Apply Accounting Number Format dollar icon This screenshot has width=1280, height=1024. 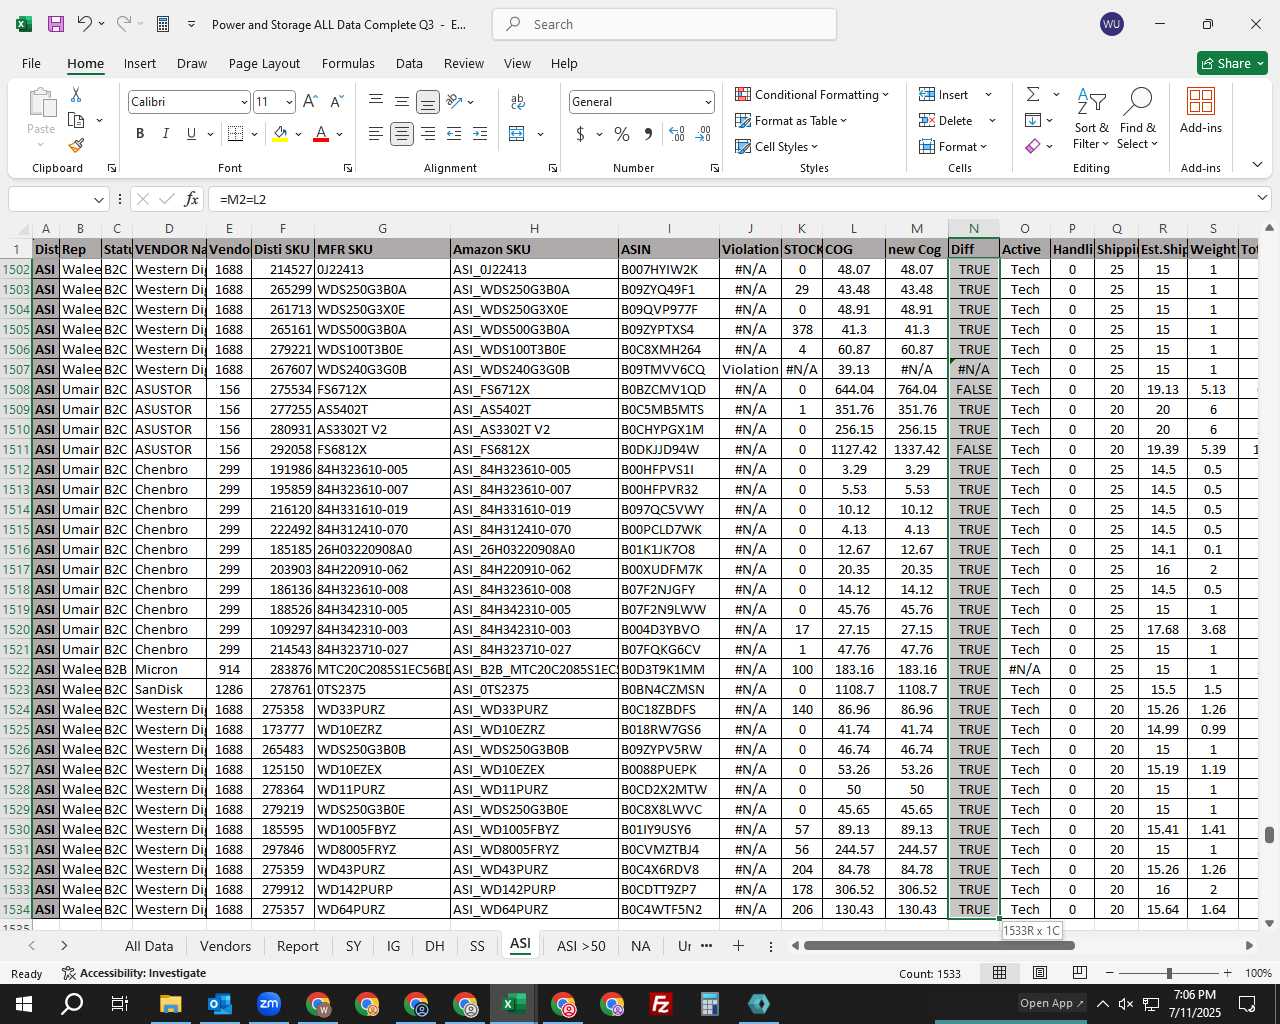coord(581,134)
